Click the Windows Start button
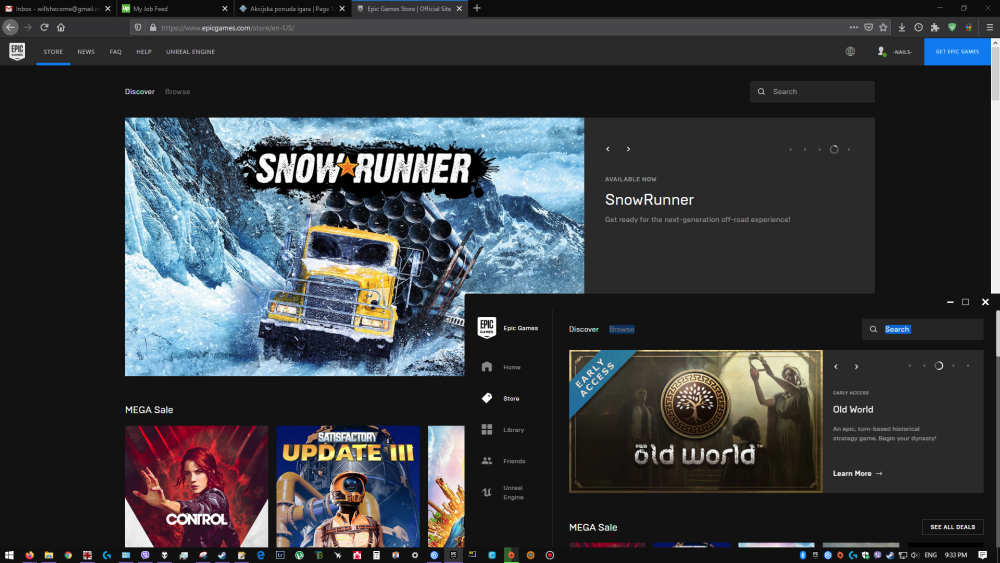The height and width of the screenshot is (563, 1000). click(9, 555)
